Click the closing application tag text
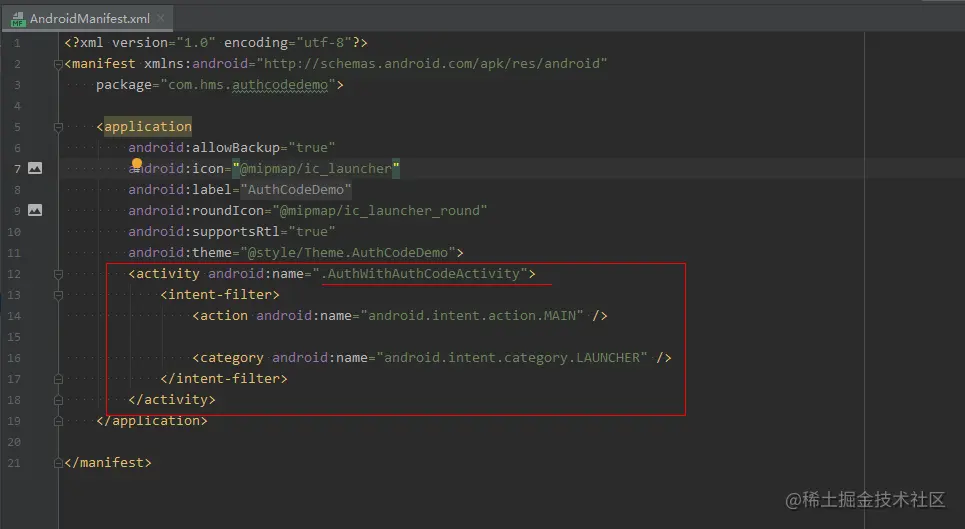Screen dimensions: 965x529 (x=152, y=420)
